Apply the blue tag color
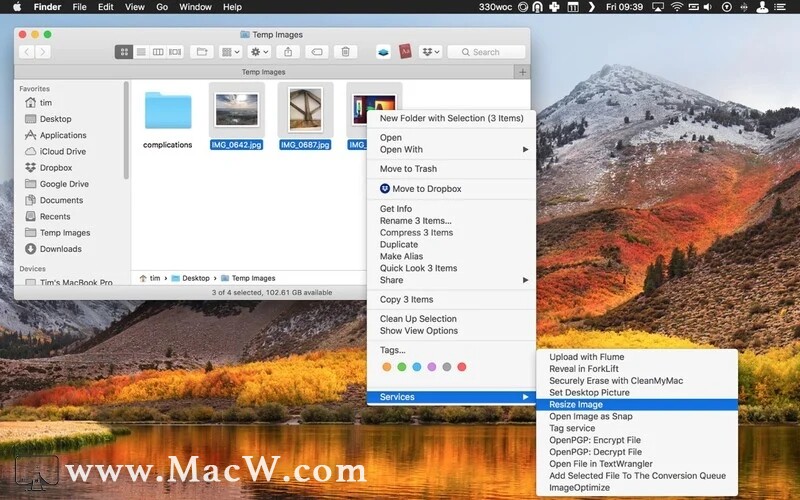Viewport: 800px width, 500px height. tap(417, 367)
